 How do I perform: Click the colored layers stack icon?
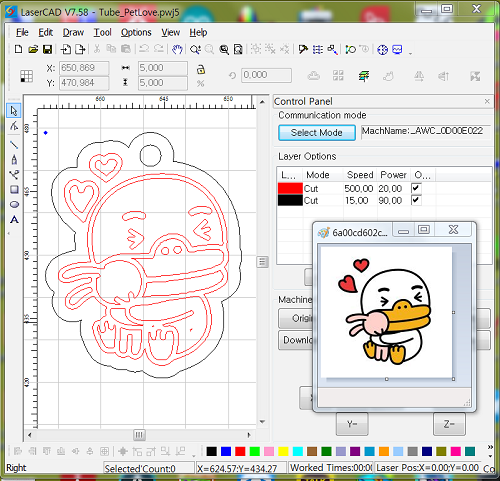tap(364, 76)
